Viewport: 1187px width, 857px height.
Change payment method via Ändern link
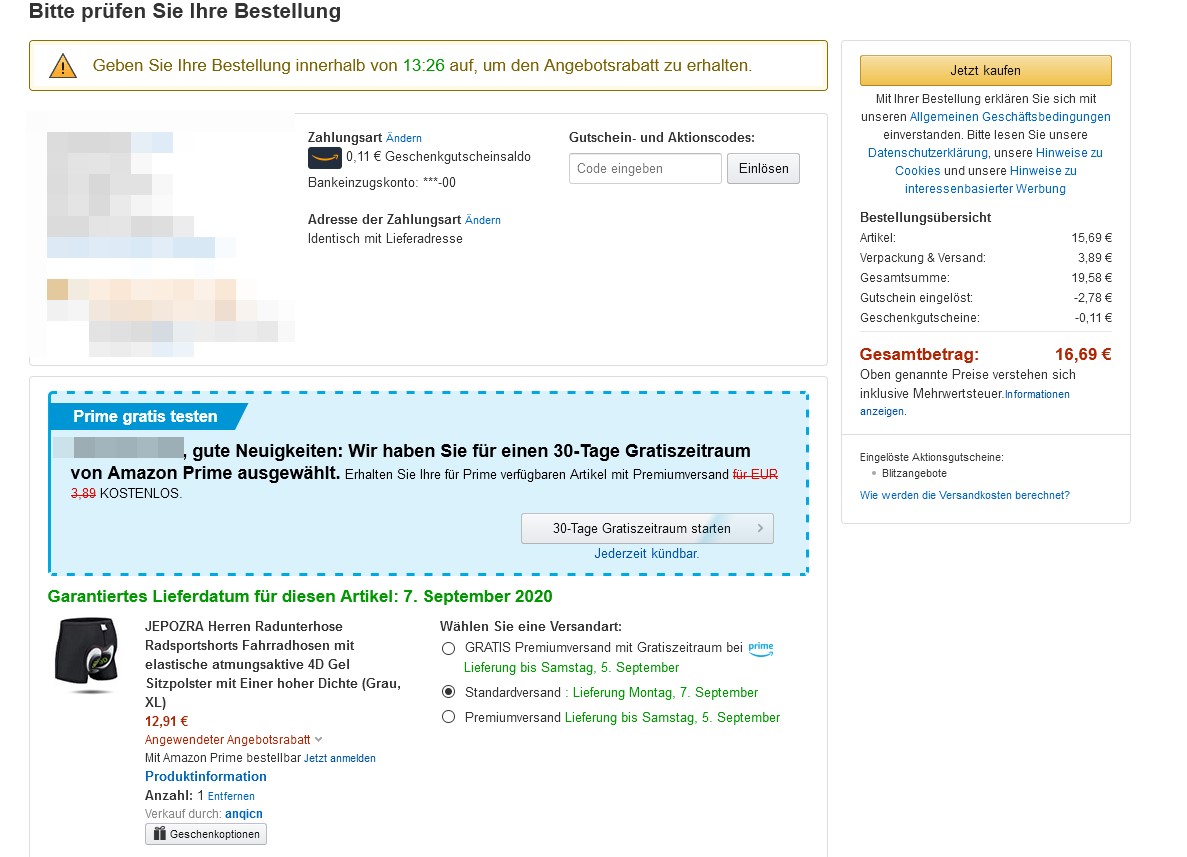click(404, 138)
